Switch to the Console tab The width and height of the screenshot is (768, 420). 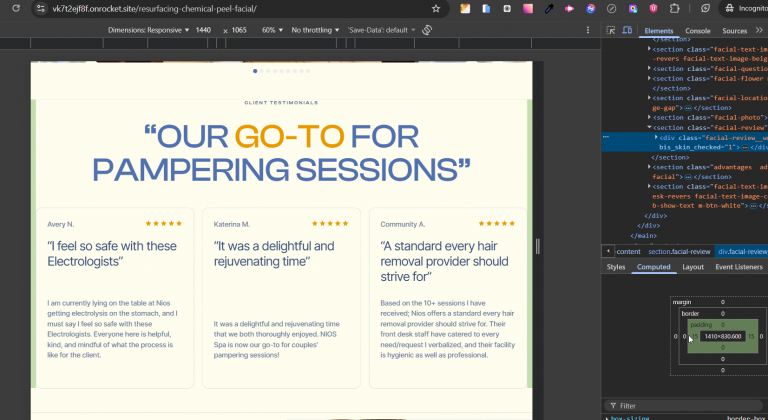[x=697, y=30]
